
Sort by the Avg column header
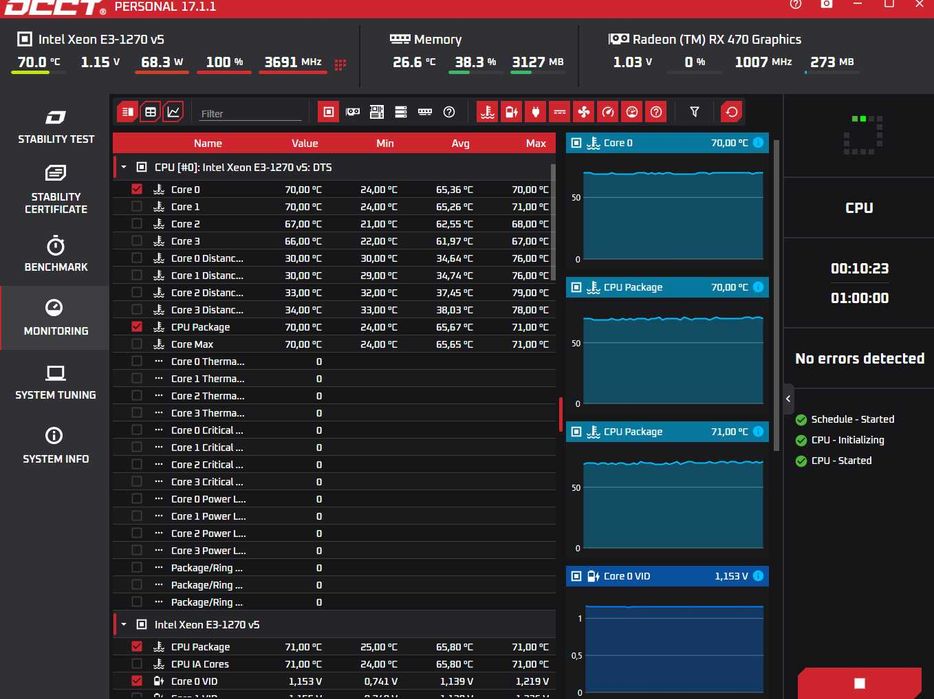tap(460, 143)
